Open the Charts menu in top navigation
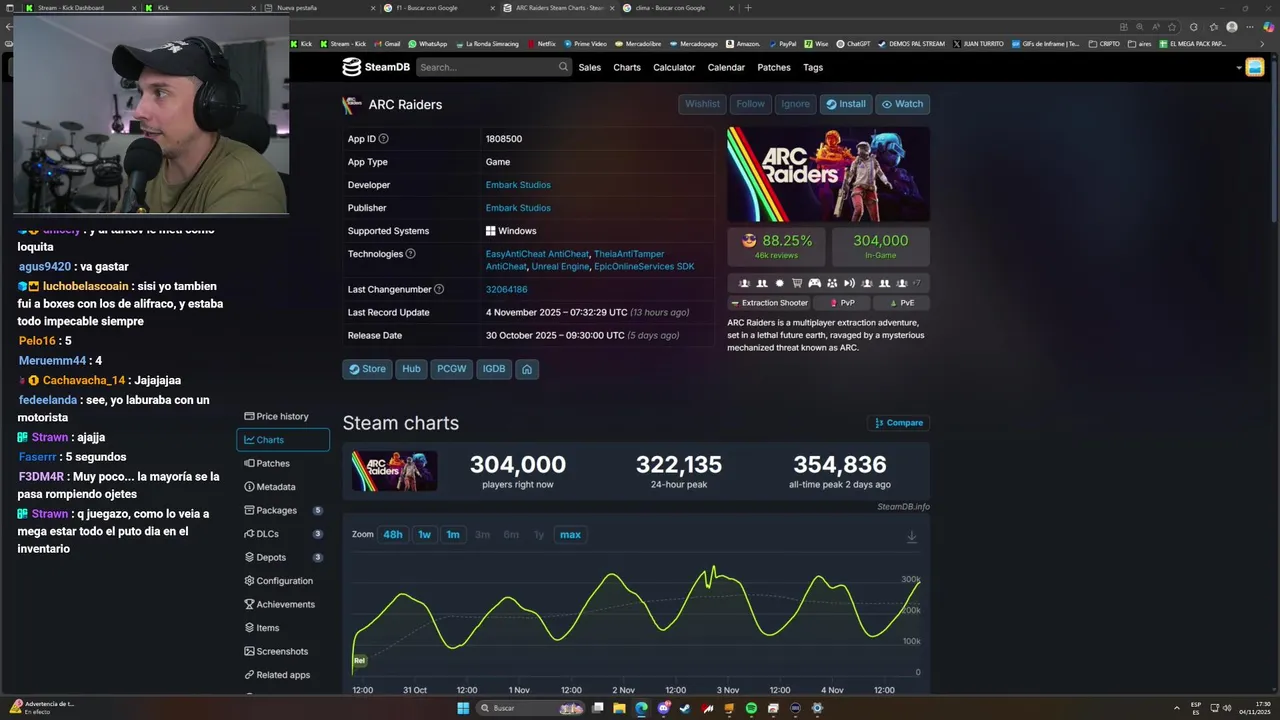 (x=627, y=67)
